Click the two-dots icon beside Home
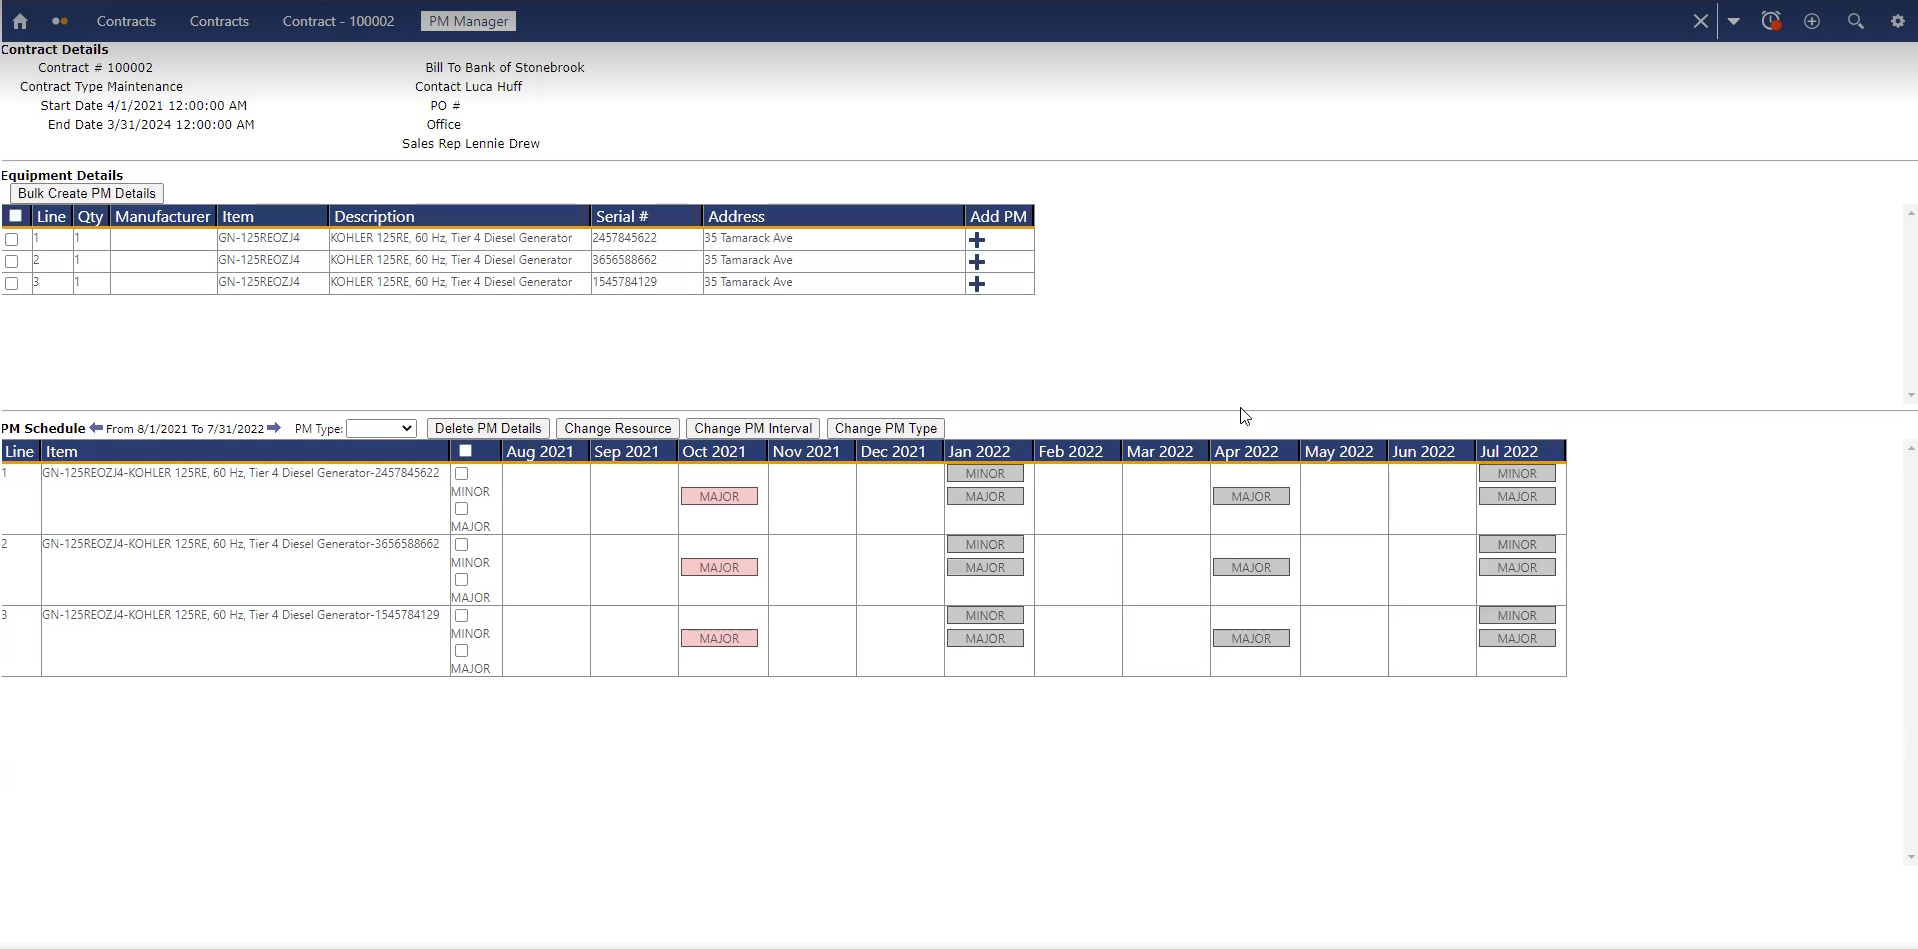Screen dimensions: 1918x949 tap(59, 20)
